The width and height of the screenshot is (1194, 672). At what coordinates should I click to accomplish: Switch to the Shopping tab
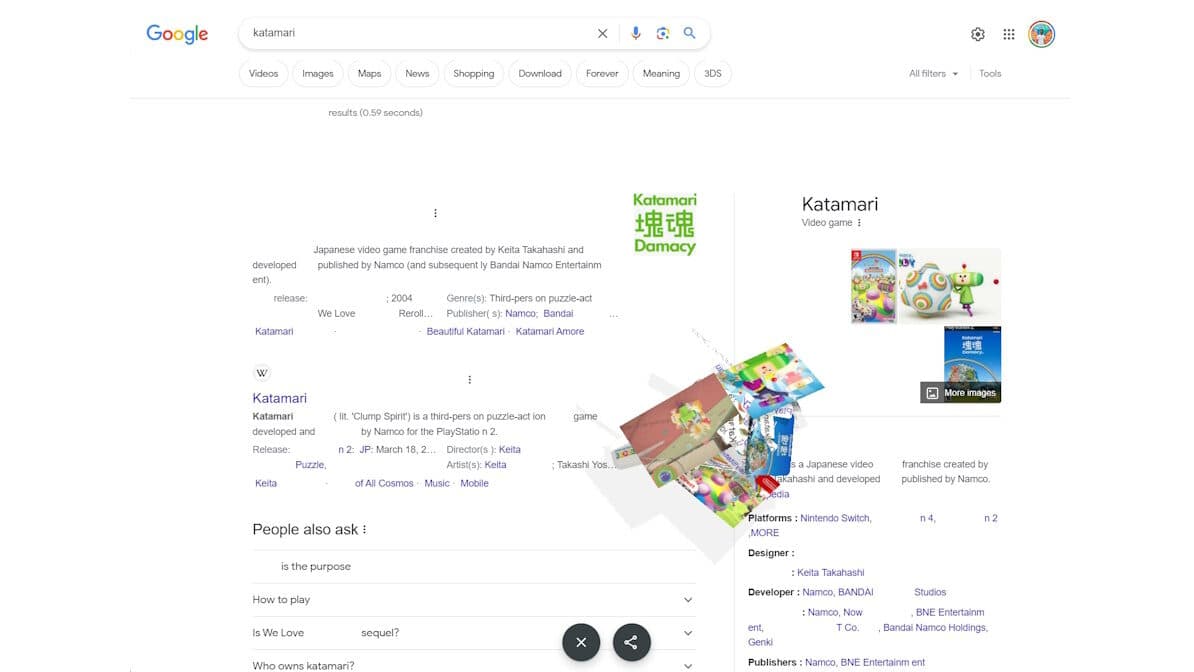click(x=473, y=73)
